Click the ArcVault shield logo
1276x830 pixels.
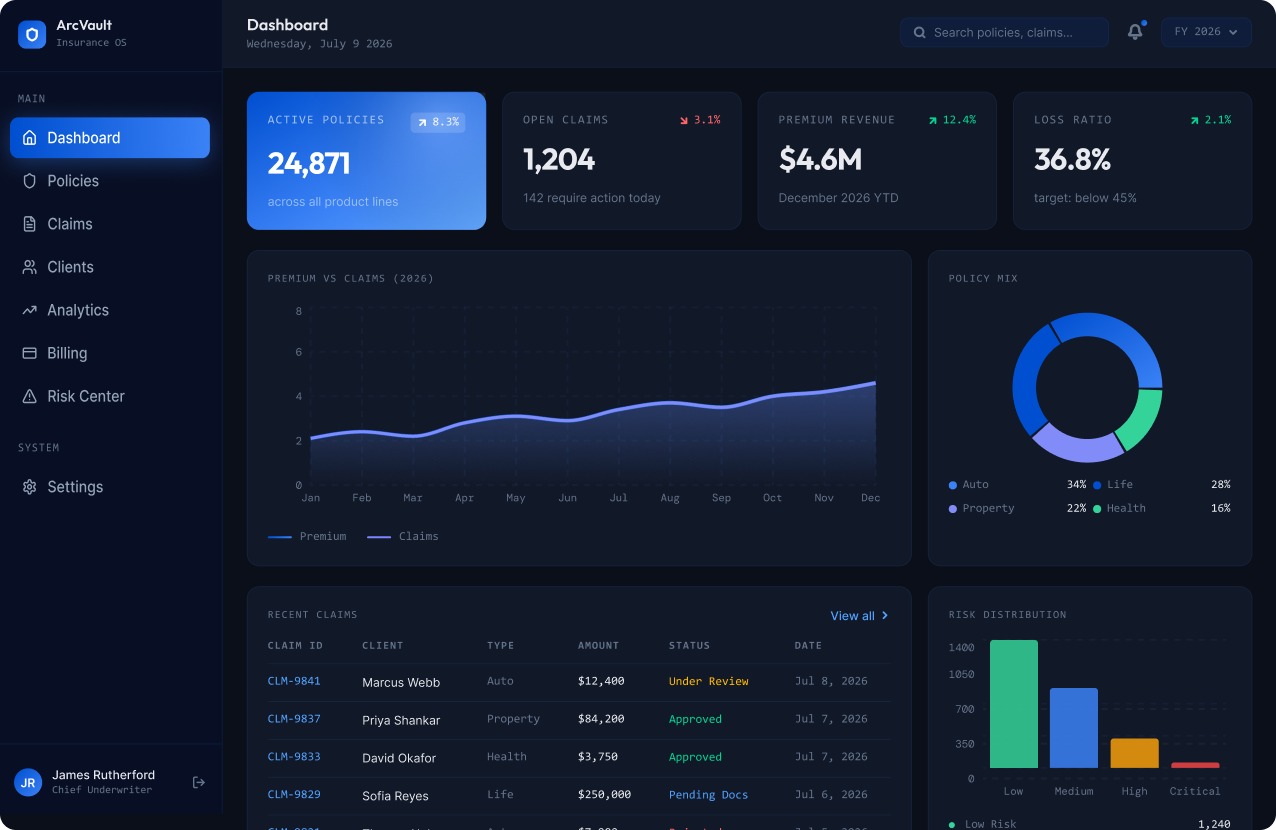[33, 35]
